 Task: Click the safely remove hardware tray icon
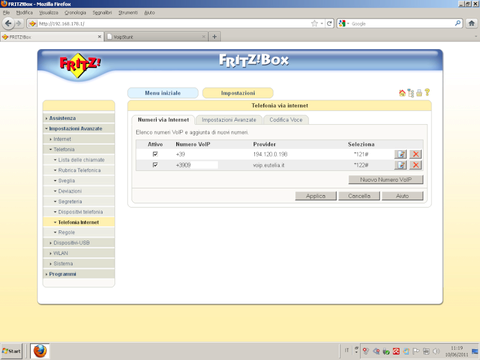[386, 351]
